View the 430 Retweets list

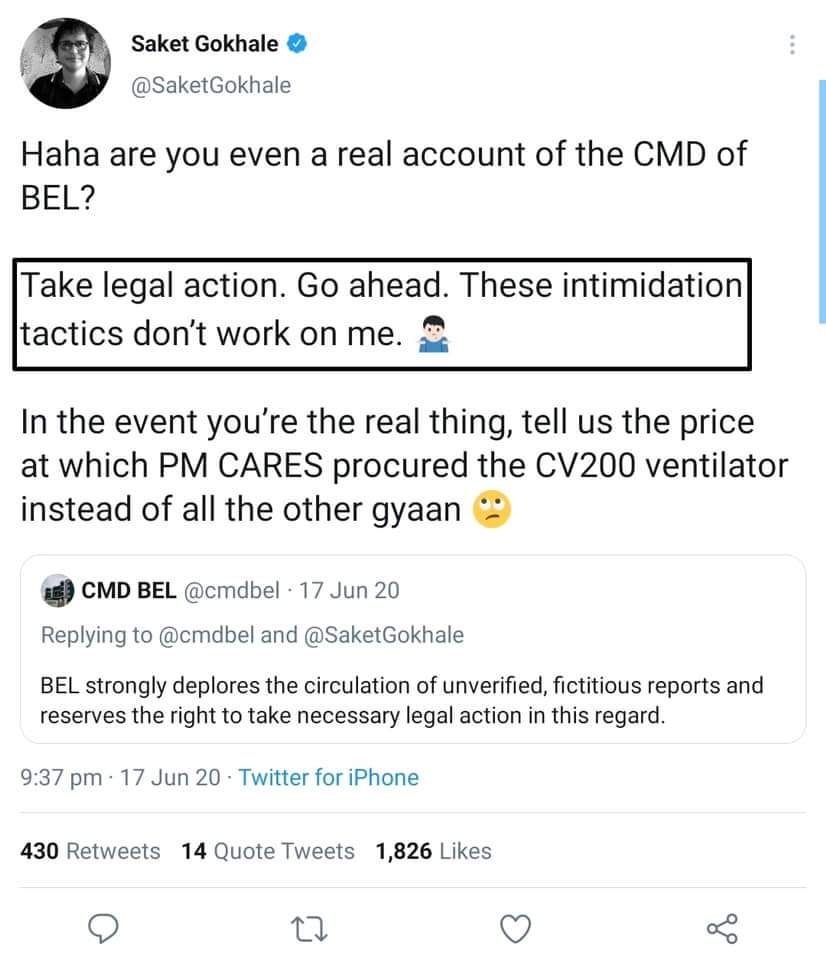90,851
